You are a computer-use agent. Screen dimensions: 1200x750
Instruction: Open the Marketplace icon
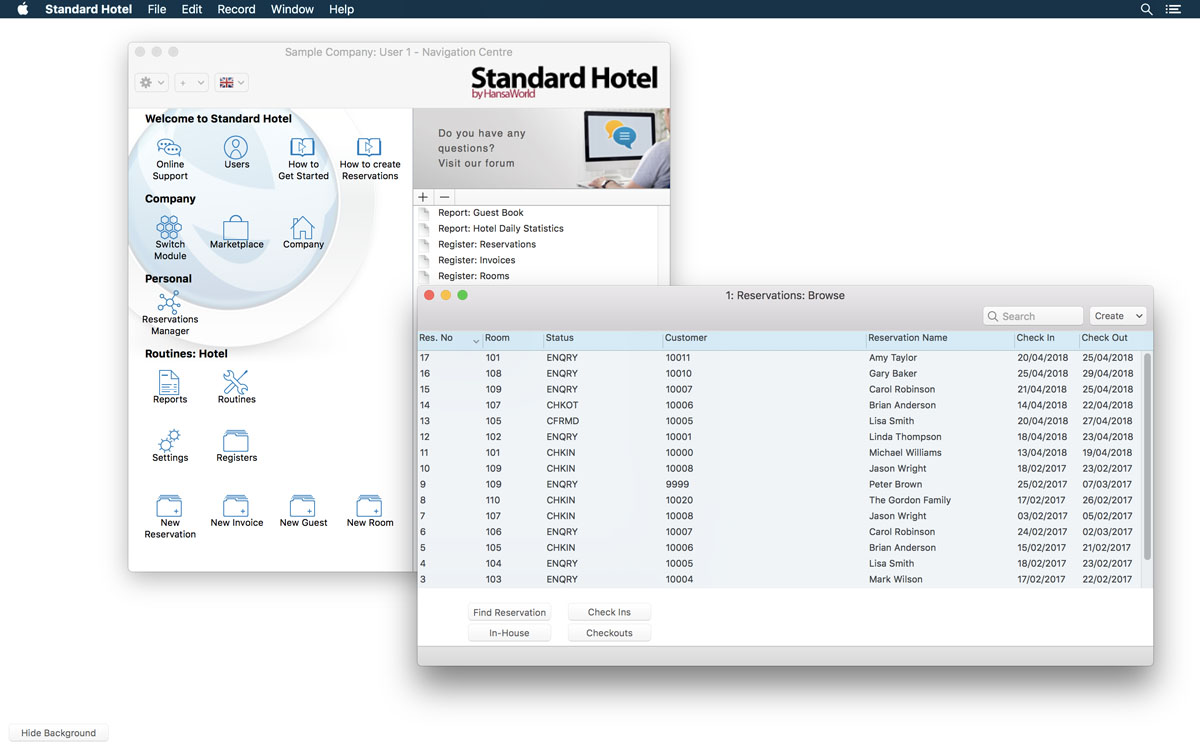[237, 229]
